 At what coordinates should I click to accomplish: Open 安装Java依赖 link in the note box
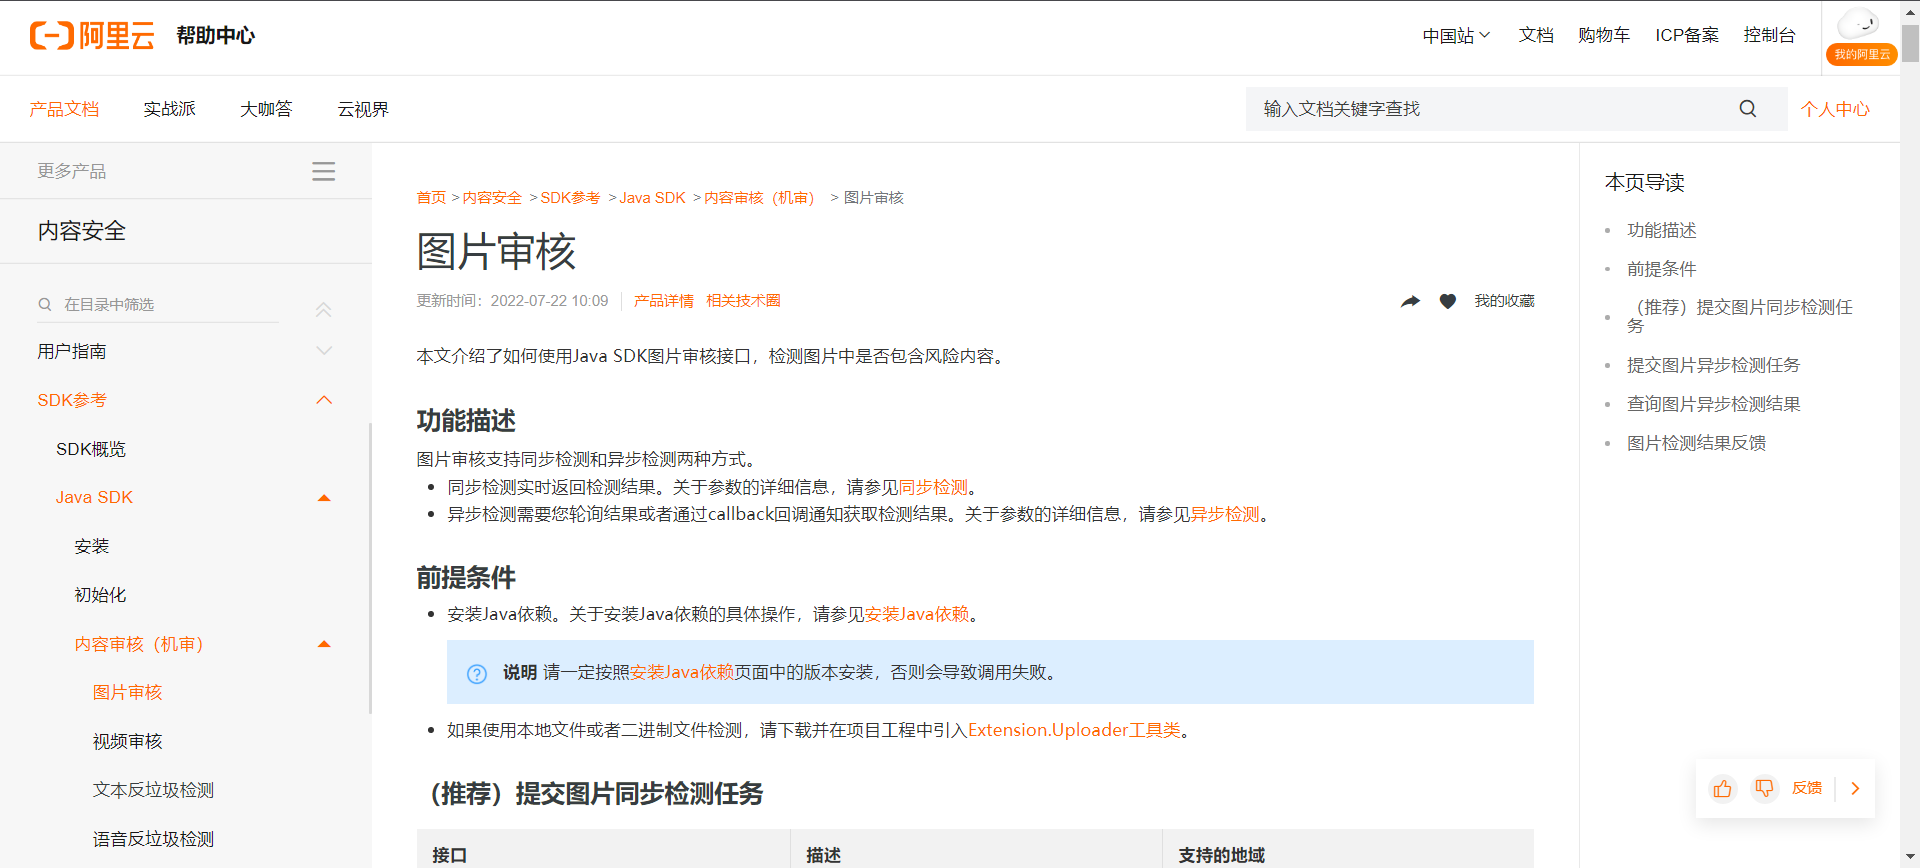click(x=682, y=672)
